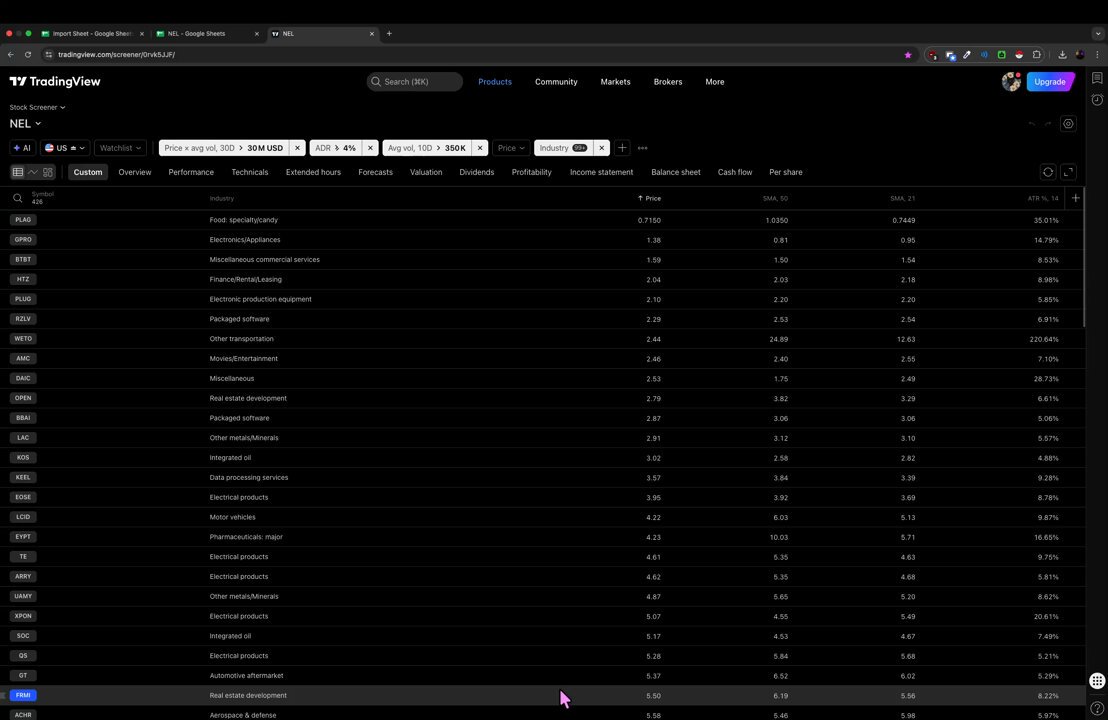Open screener settings hexagon icon

(1068, 124)
